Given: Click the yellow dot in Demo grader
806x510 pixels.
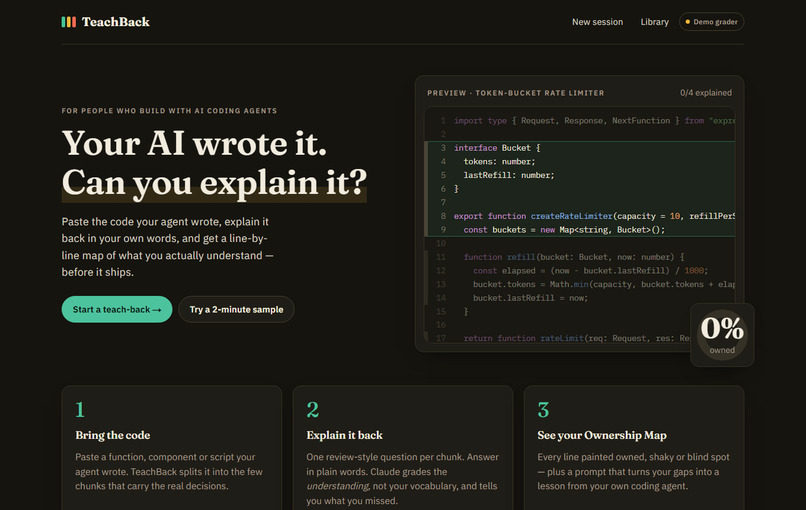Looking at the screenshot, I should (688, 22).
